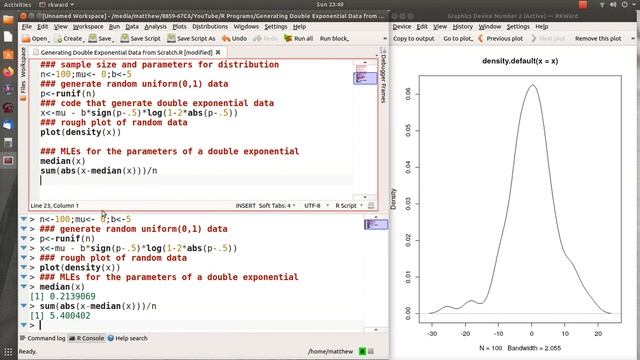Click the green R status indicator
Image resolution: width=640 pixels, height=360 pixels.
coord(362,351)
